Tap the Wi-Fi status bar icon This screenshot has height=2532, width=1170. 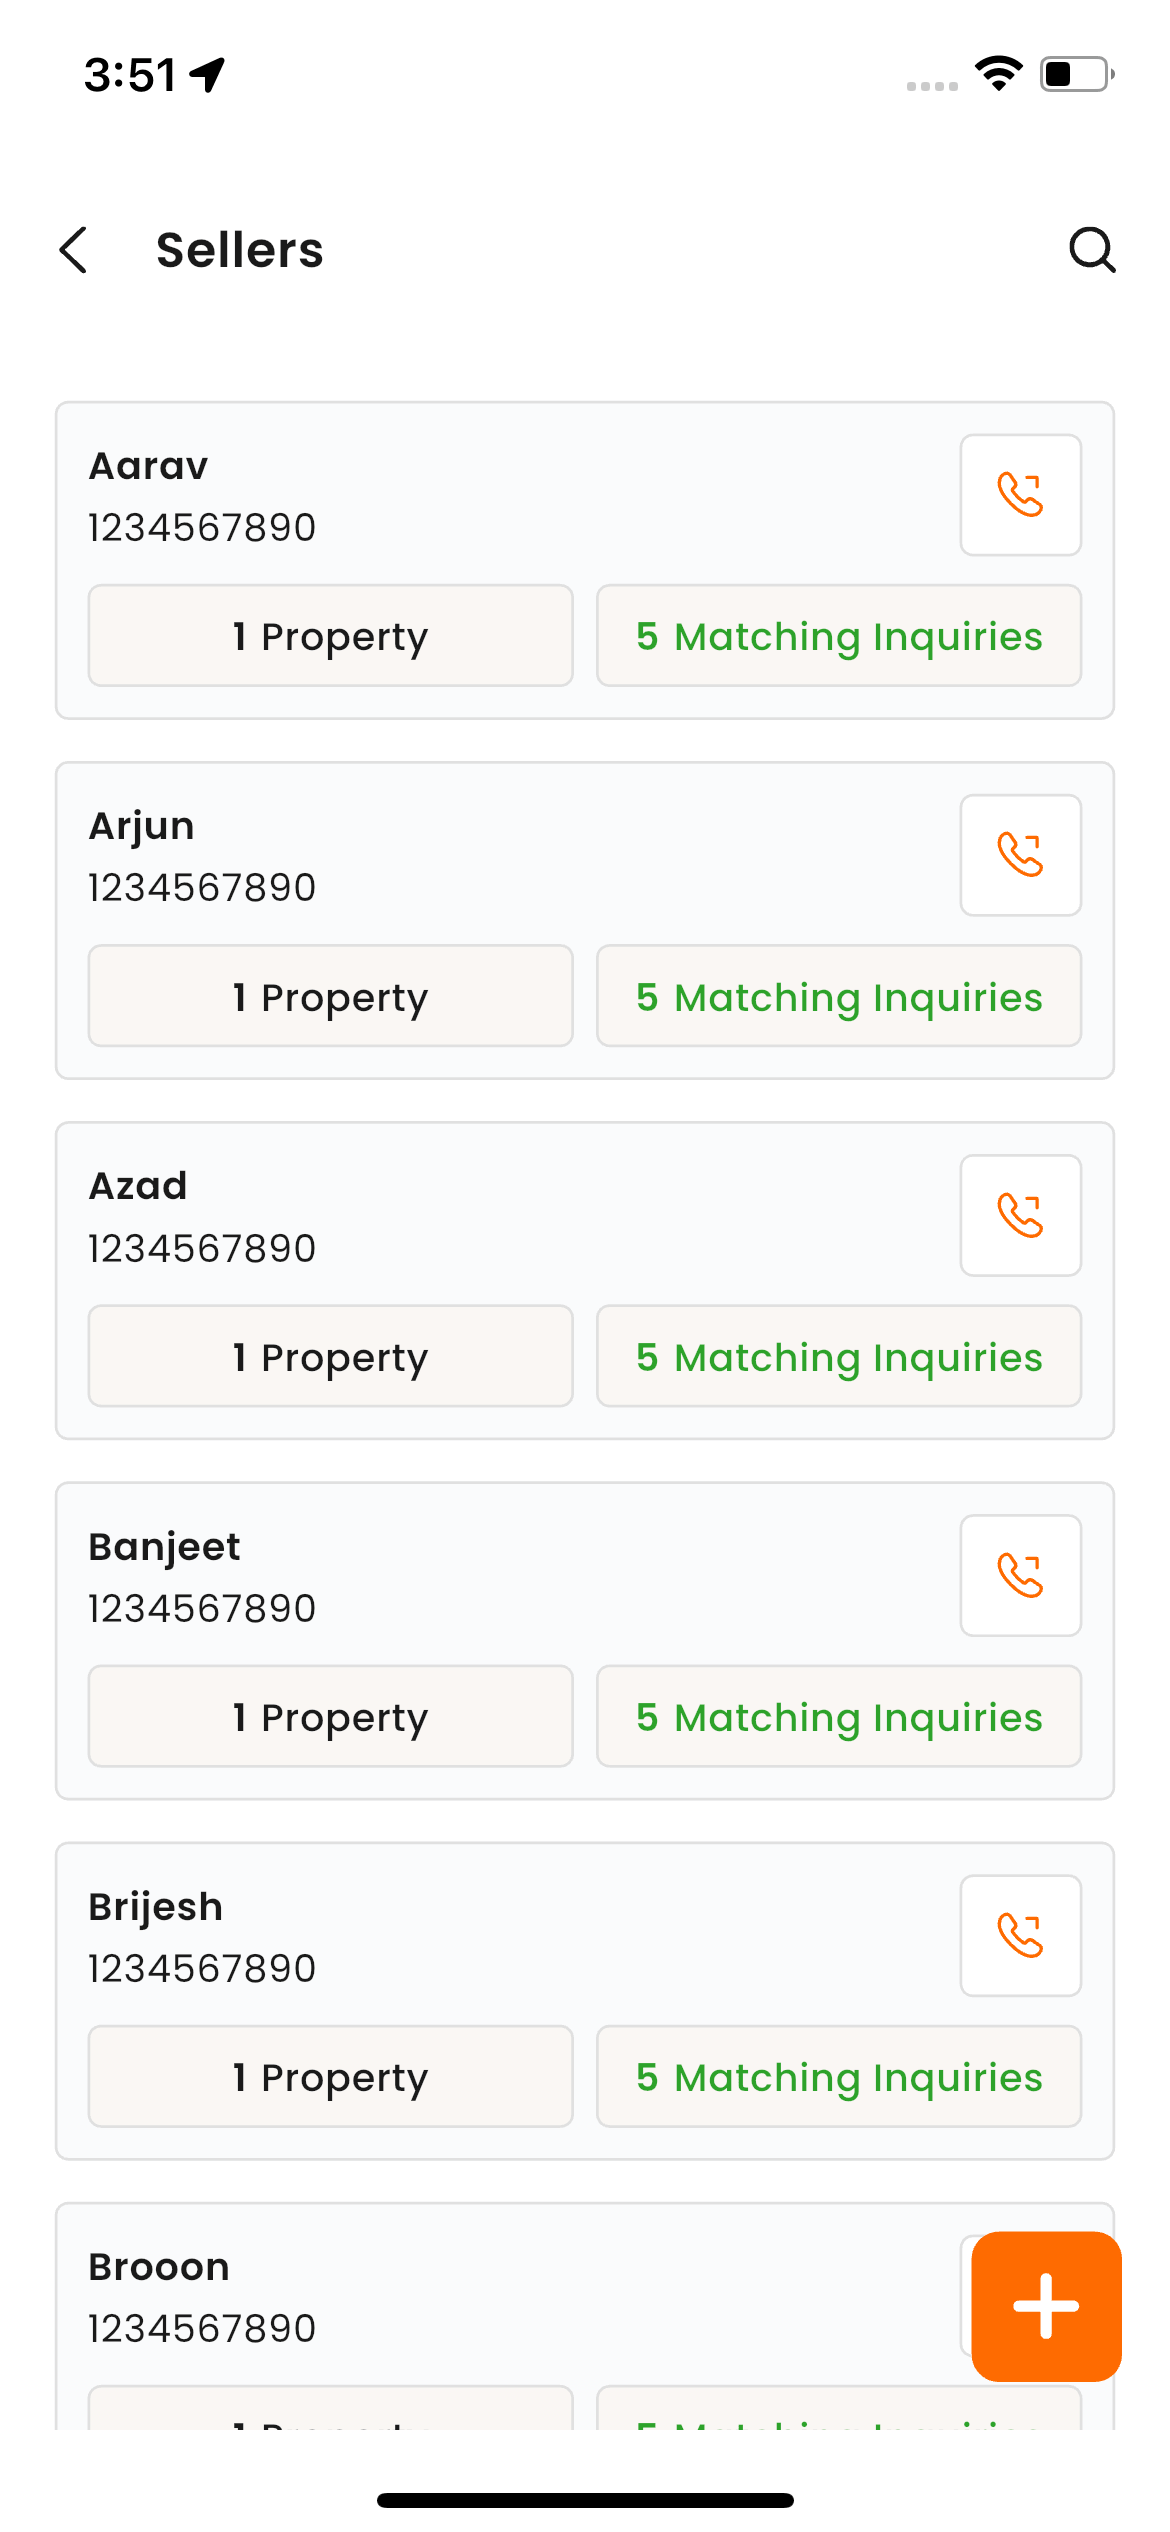(998, 74)
